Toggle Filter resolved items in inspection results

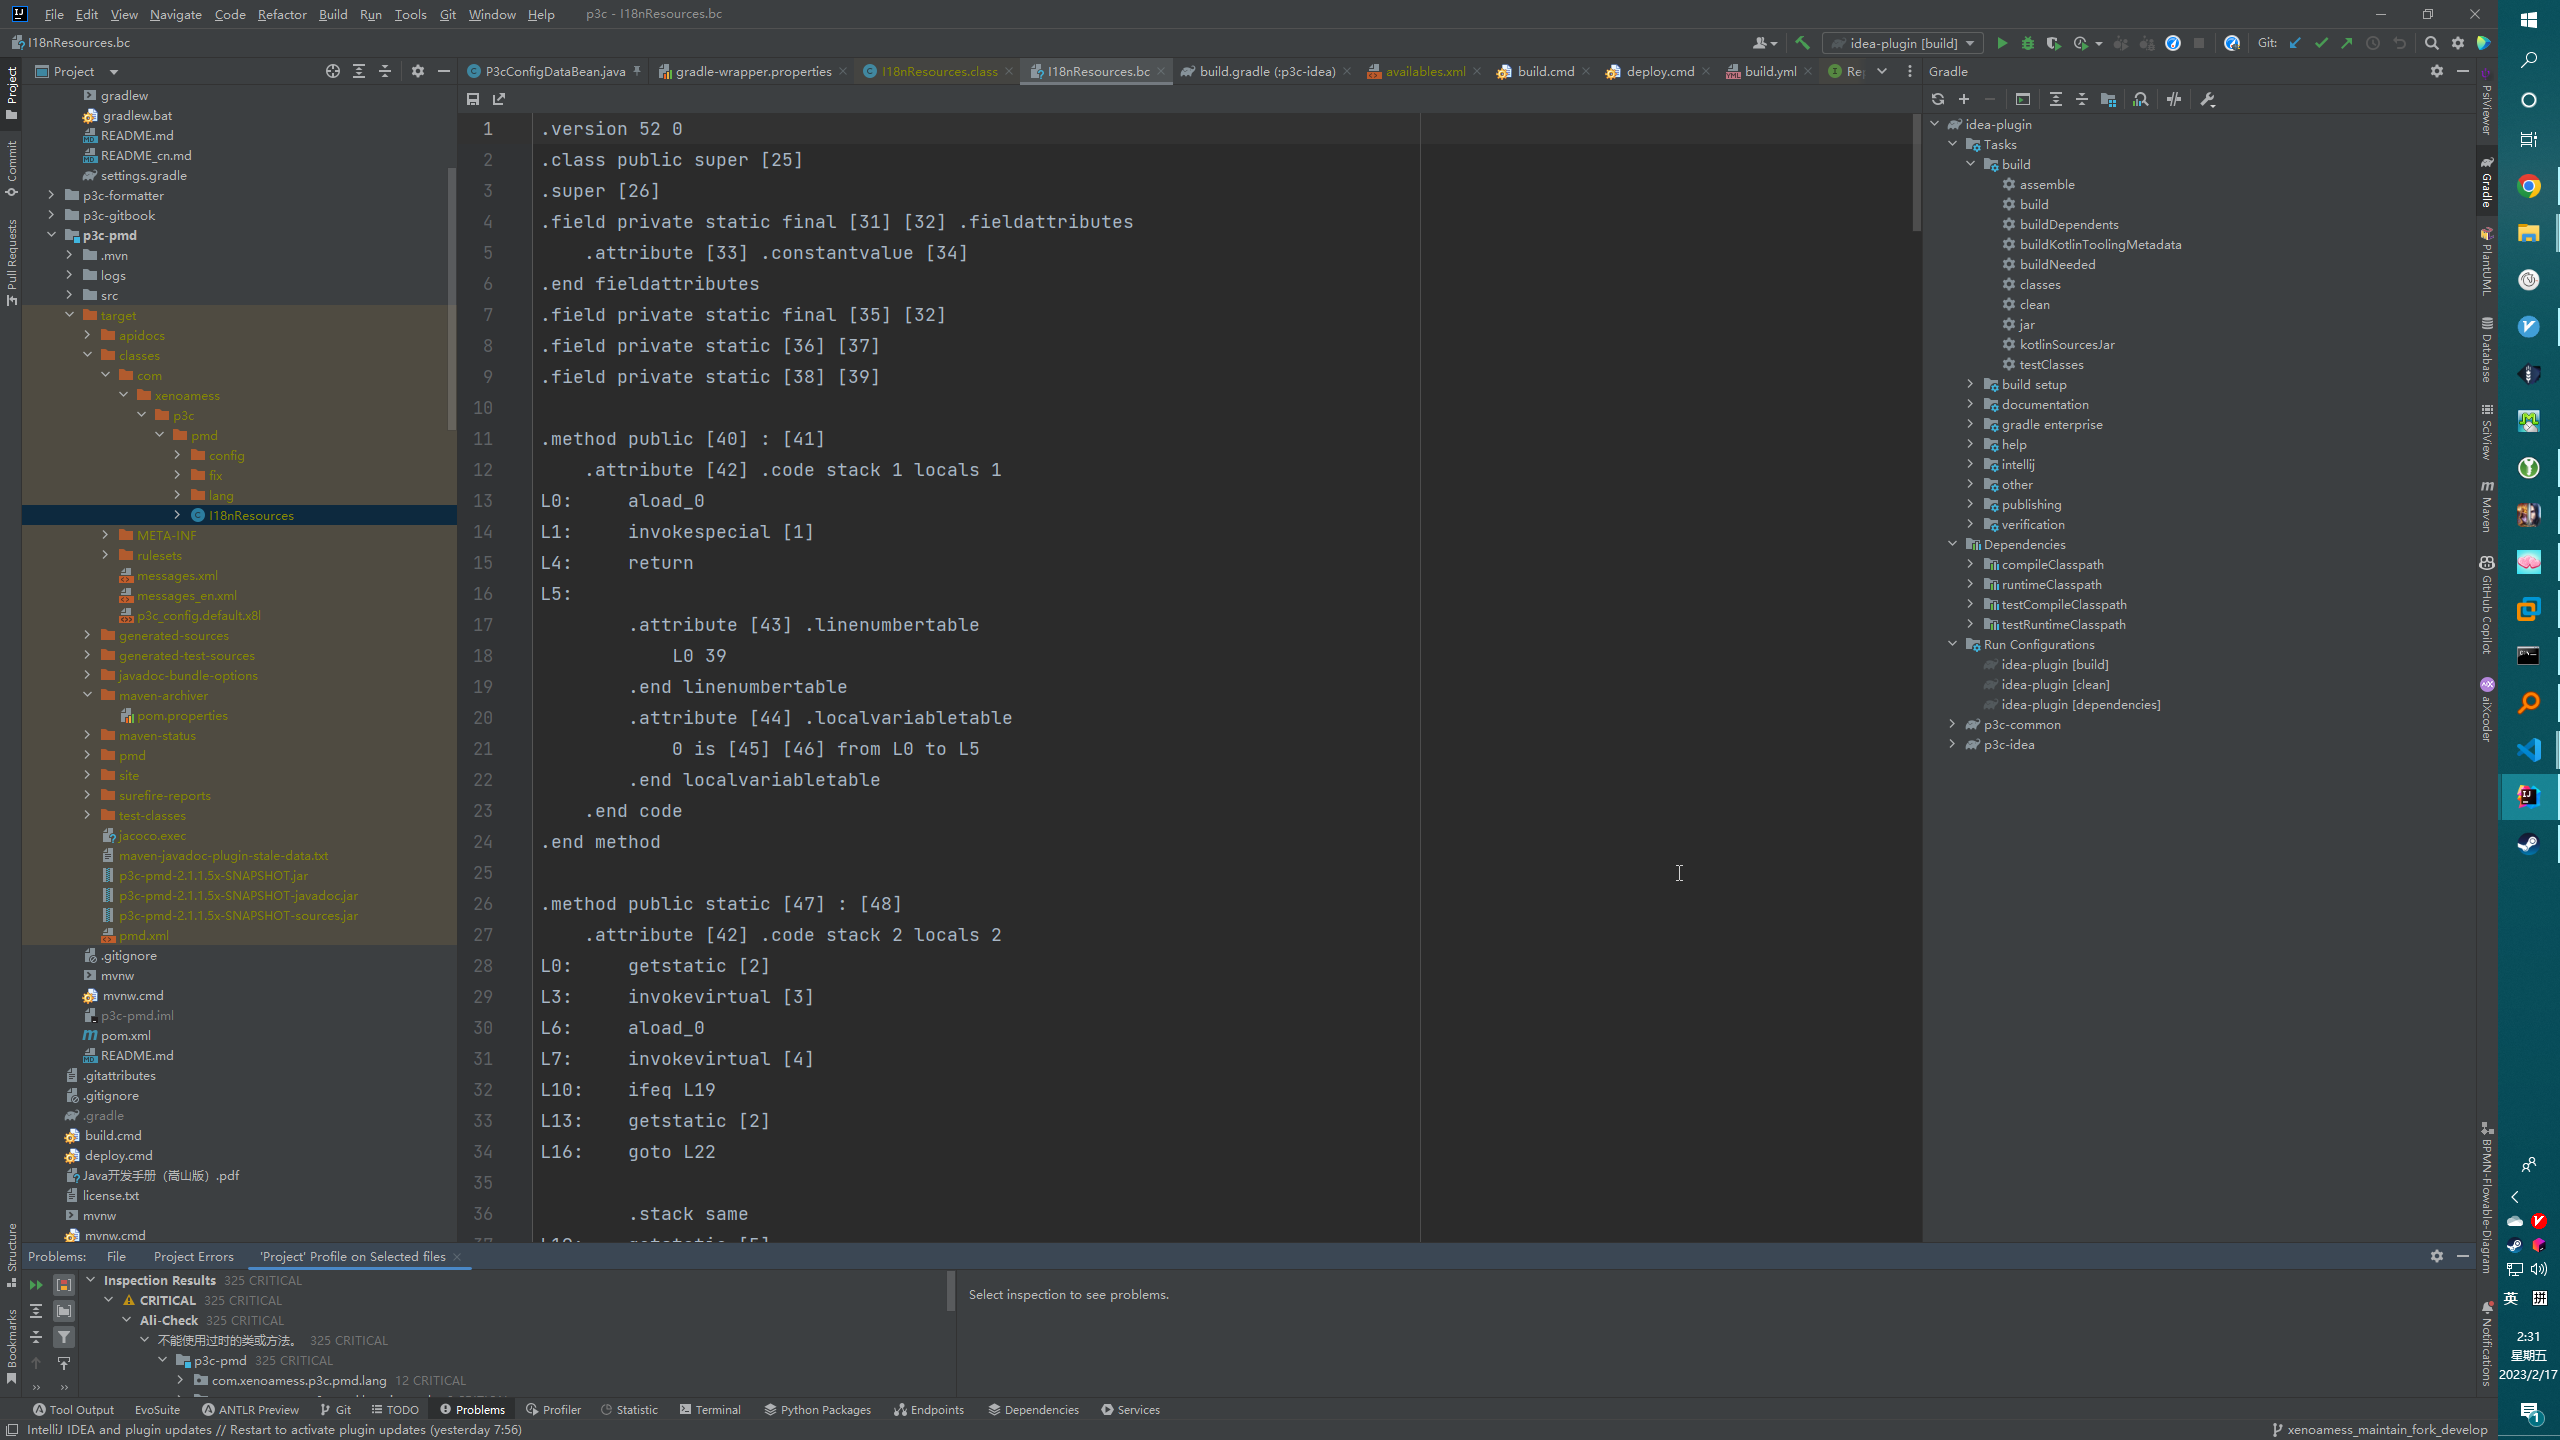[63, 1336]
